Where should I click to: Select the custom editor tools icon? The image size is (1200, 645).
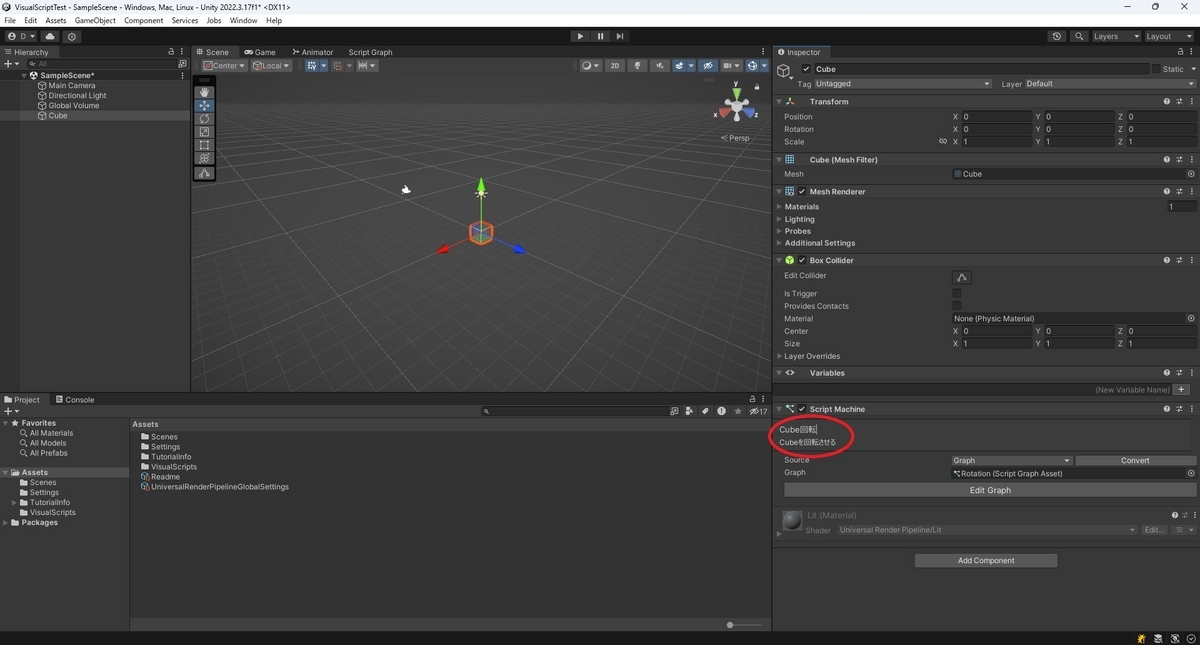tap(204, 173)
